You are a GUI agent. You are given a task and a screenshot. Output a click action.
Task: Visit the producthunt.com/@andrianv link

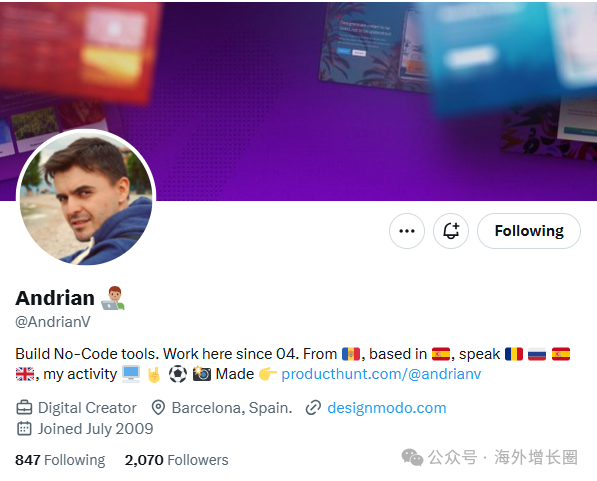(381, 374)
